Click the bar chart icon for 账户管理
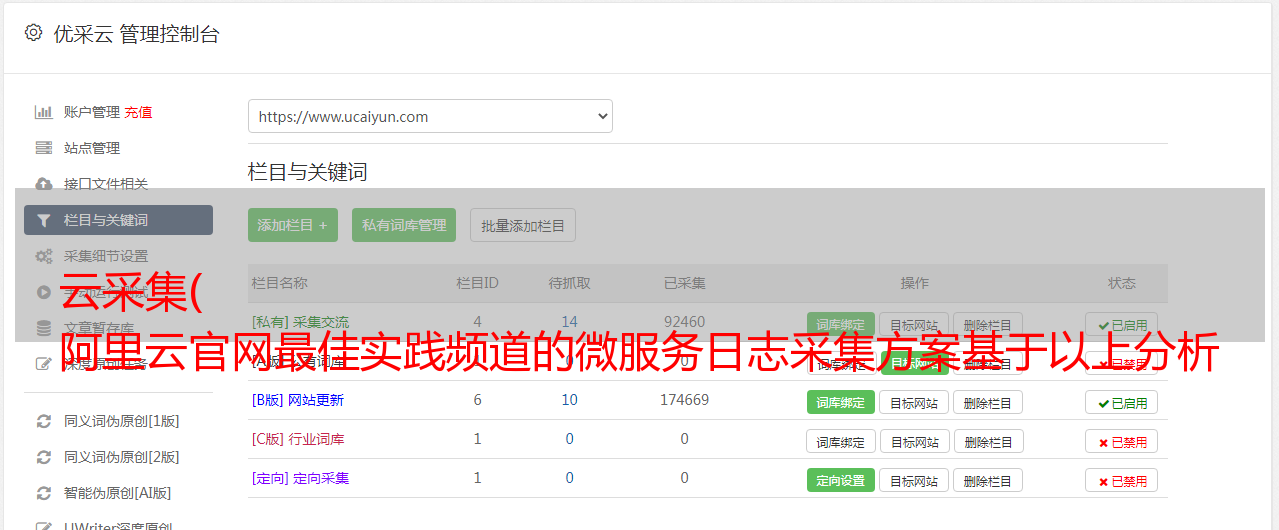 click(44, 112)
